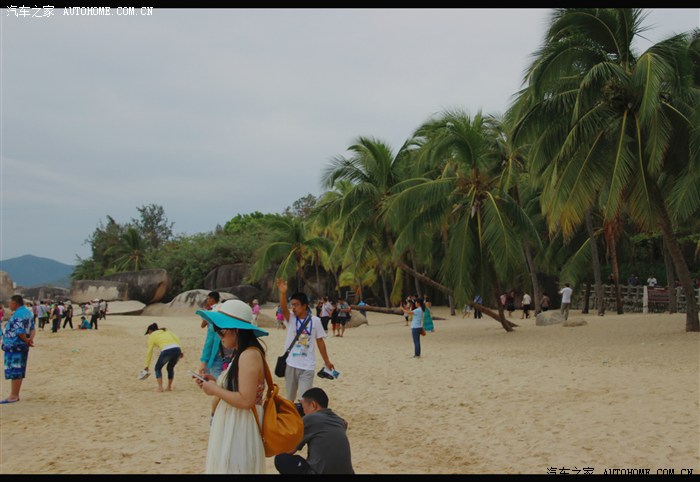Screen dimensions: 700x482
Task: Select the woman in yellow shirt bending down
Action: 163,350
